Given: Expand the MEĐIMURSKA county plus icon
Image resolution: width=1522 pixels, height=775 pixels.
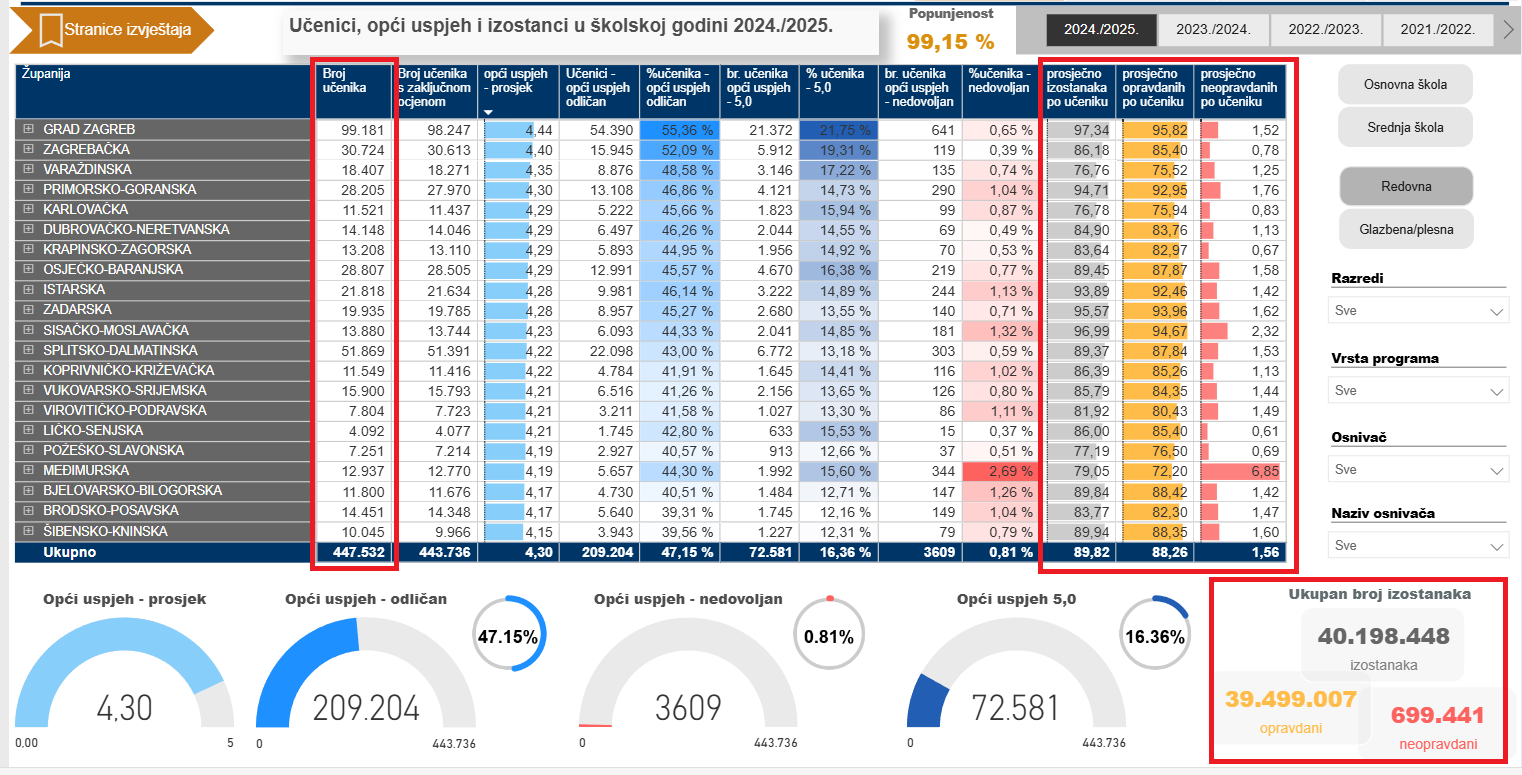Looking at the screenshot, I should pyautogui.click(x=28, y=471).
